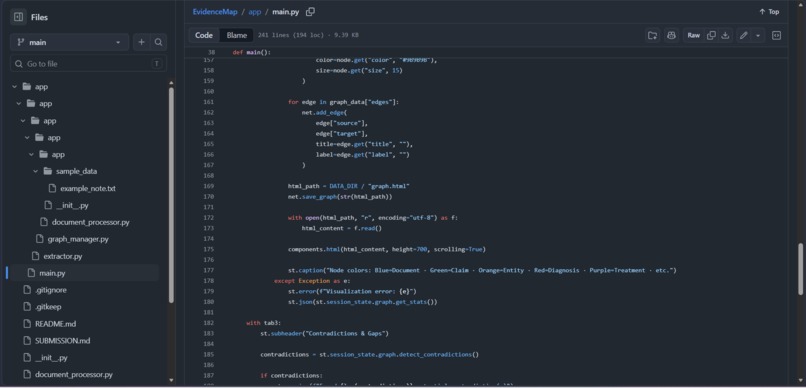The height and width of the screenshot is (388, 806).
Task: Collapse the innermost app folder chevron above sample_data
Action: 31,154
